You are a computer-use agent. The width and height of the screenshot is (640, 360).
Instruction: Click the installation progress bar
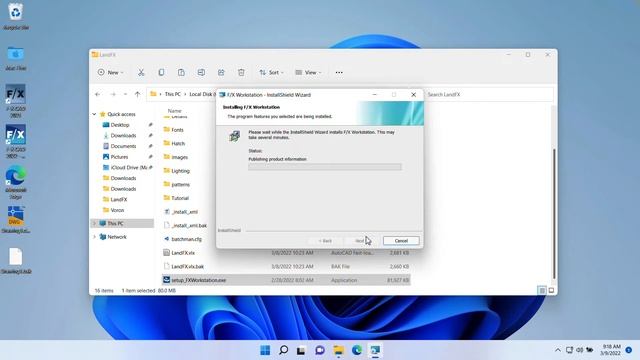click(325, 167)
